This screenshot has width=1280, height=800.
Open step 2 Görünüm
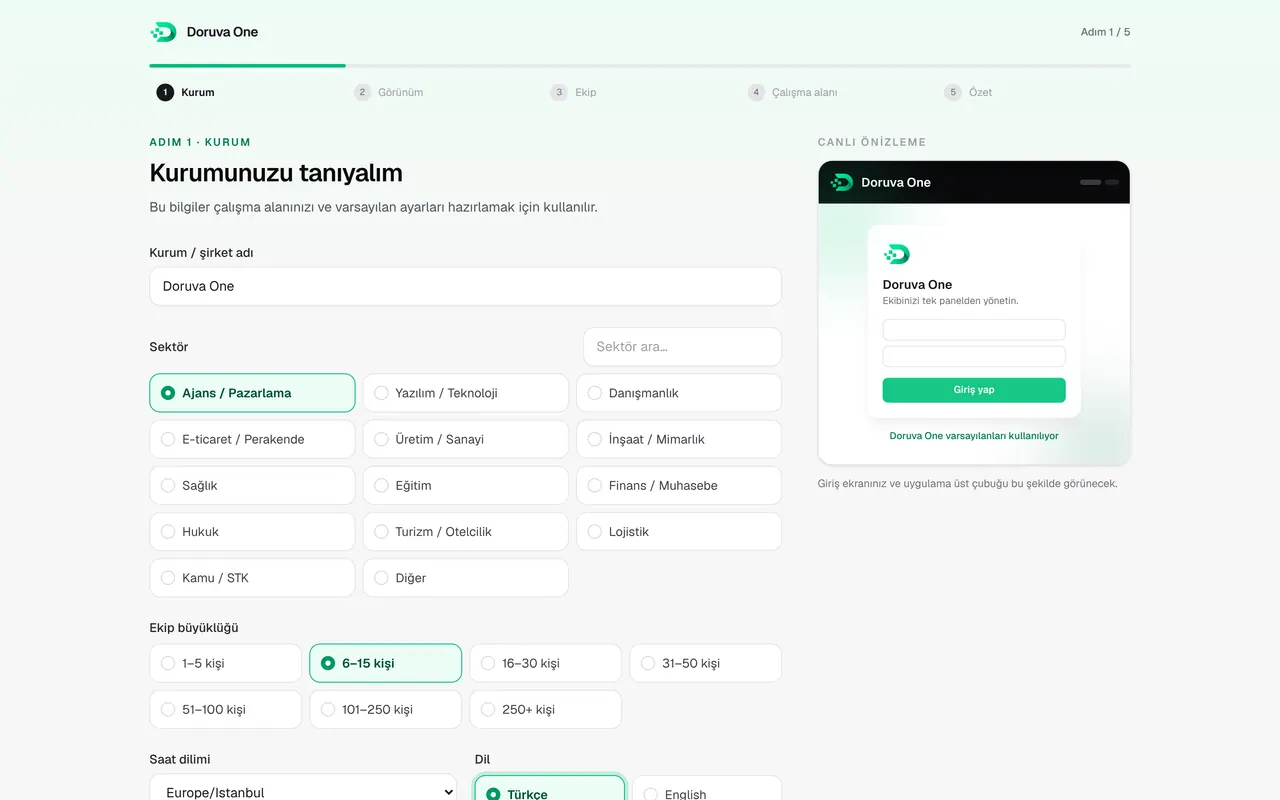[x=389, y=92]
